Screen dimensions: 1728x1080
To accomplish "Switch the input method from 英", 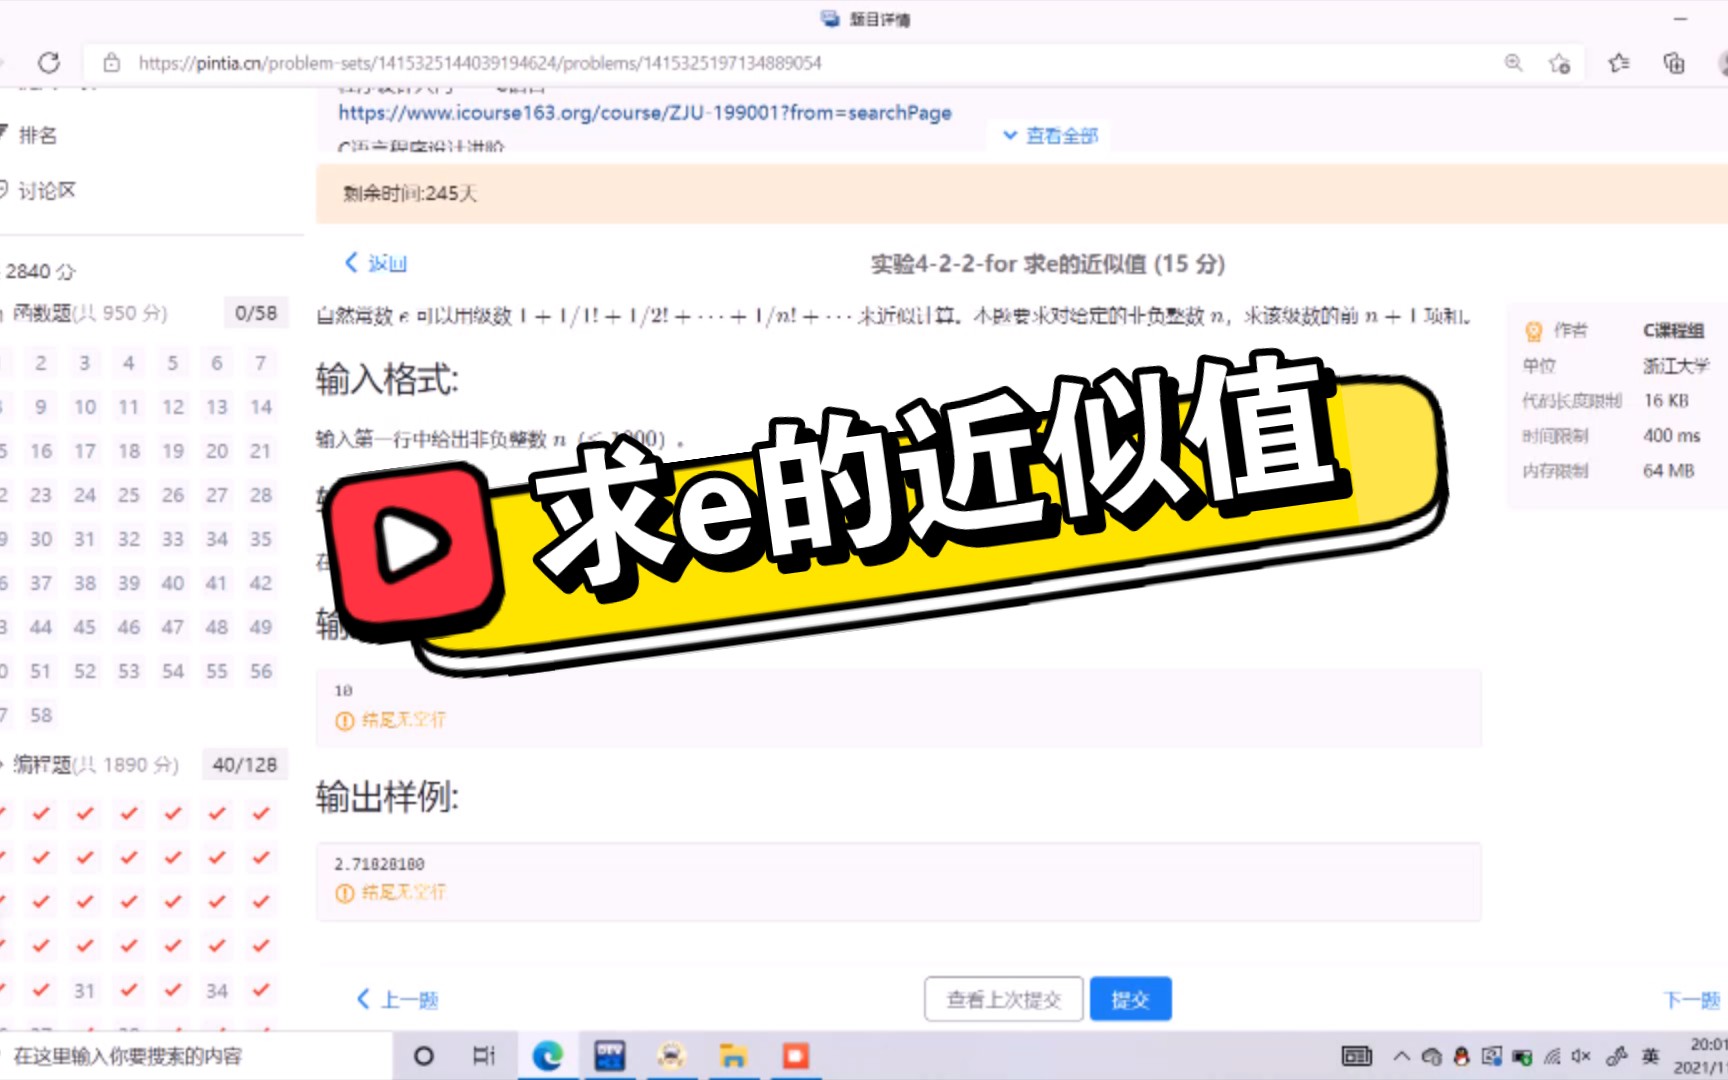I will tap(1650, 1055).
